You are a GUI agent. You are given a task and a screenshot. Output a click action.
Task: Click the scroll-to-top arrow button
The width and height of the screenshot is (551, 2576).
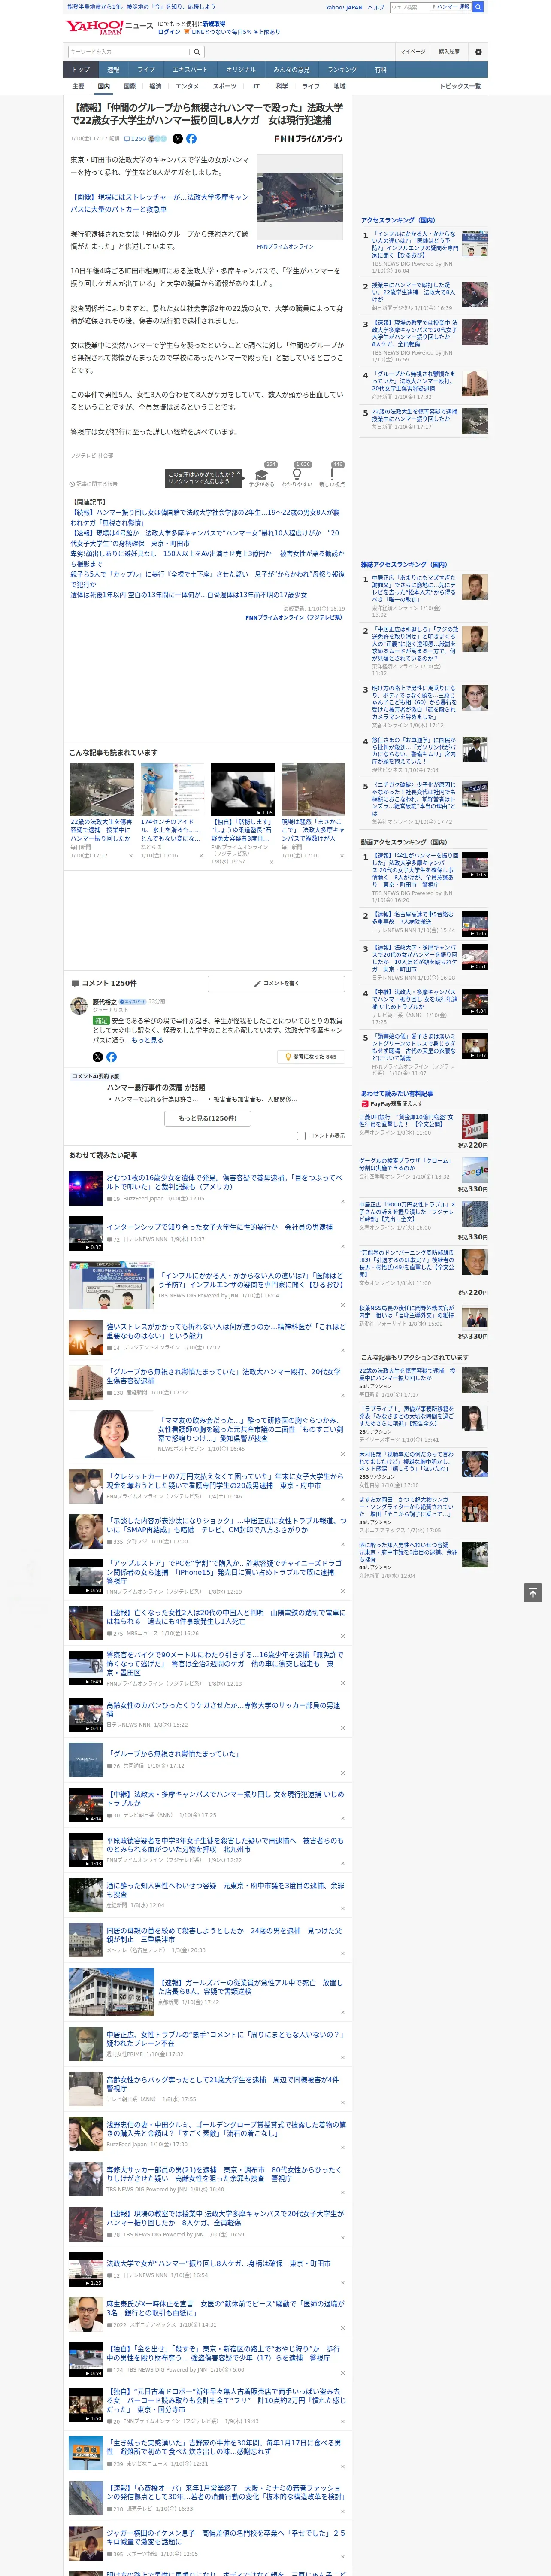(533, 1593)
